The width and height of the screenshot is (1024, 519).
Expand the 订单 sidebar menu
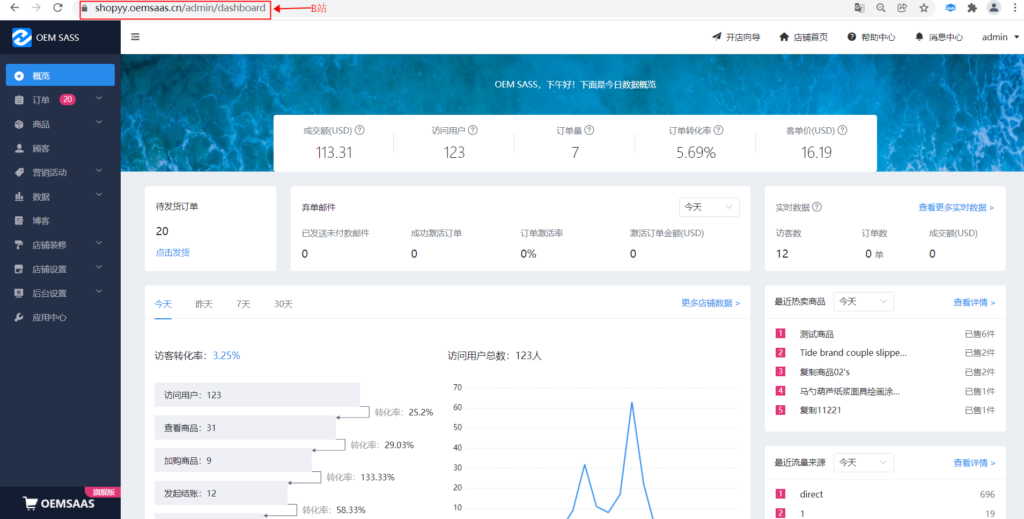pos(60,100)
